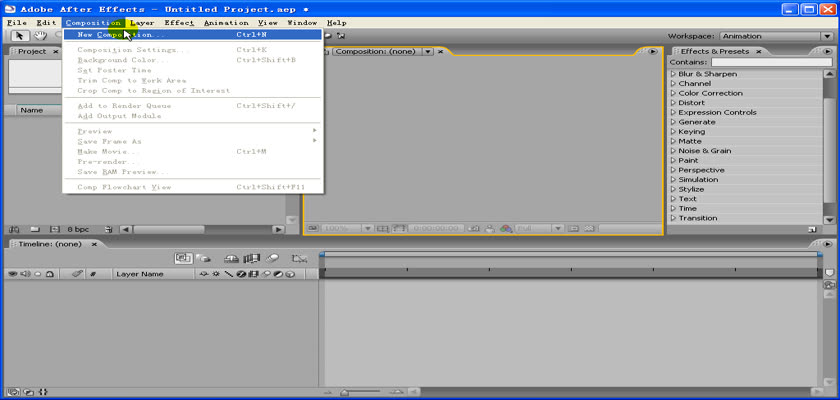Click the Collapse Transformations star column icon
Viewport: 840px width, 400px height.
tap(216, 274)
